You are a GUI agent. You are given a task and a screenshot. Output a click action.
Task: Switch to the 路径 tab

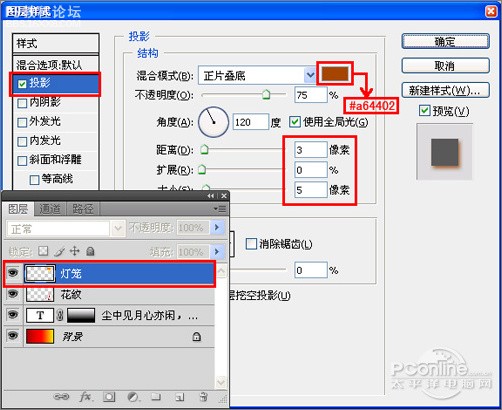83,209
